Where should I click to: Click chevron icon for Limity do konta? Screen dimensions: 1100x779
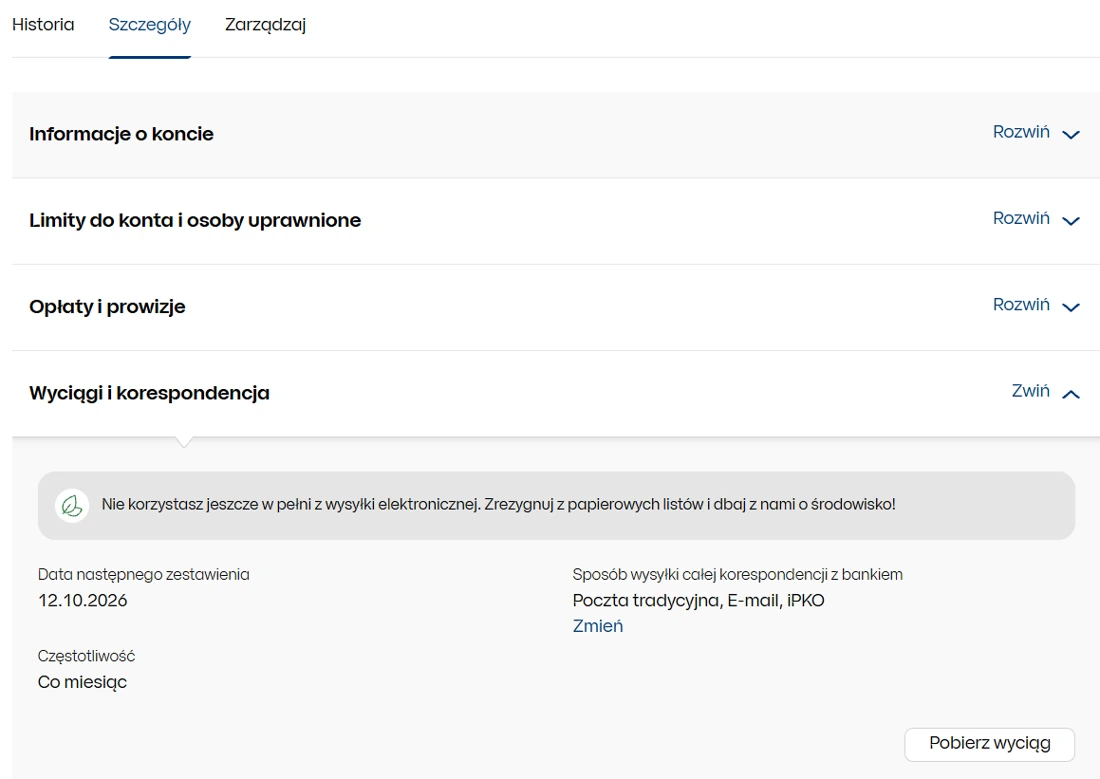tap(1071, 220)
